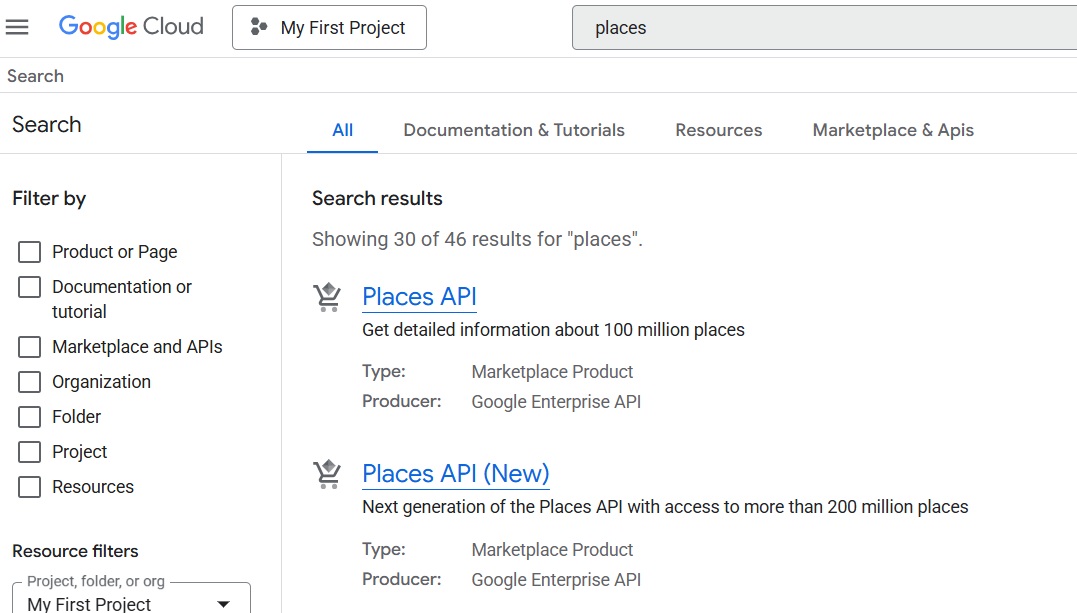
Task: Check the Documentation or tutorial filter
Action: click(x=30, y=287)
